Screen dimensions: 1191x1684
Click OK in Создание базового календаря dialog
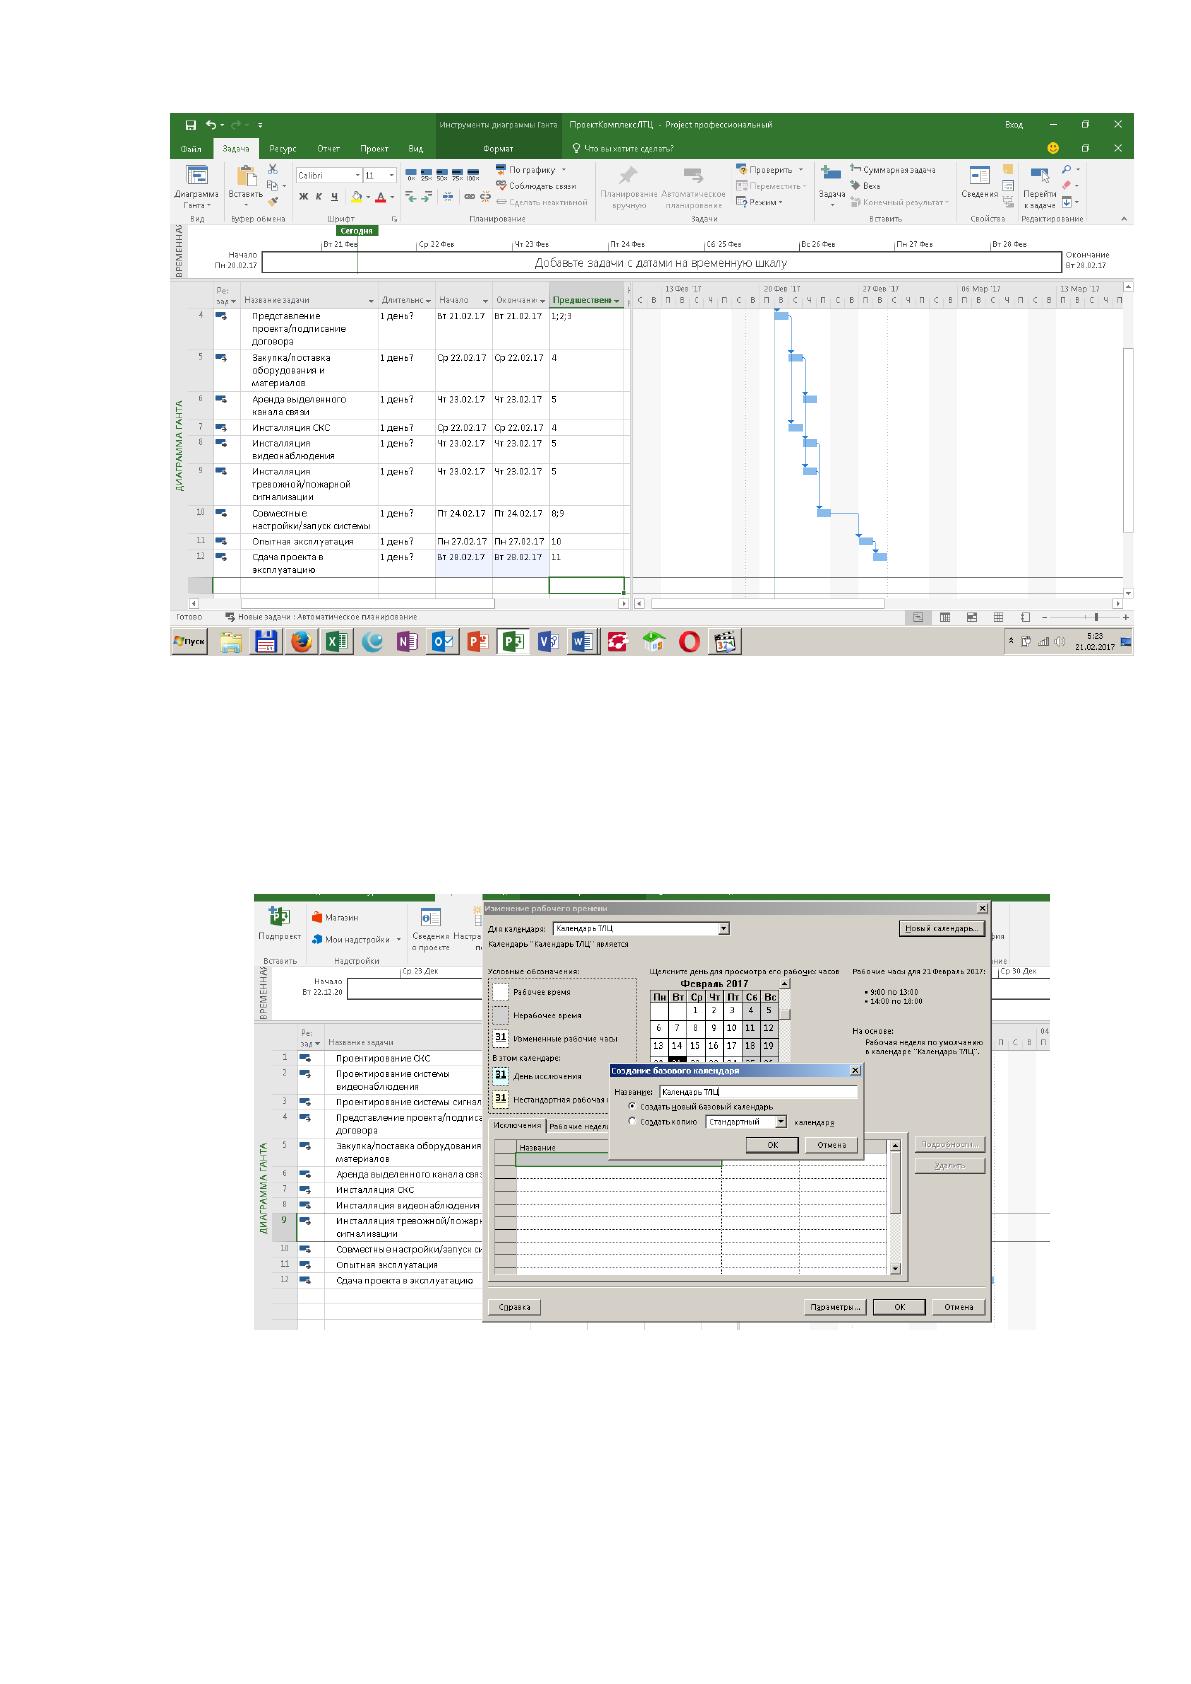pos(773,1145)
